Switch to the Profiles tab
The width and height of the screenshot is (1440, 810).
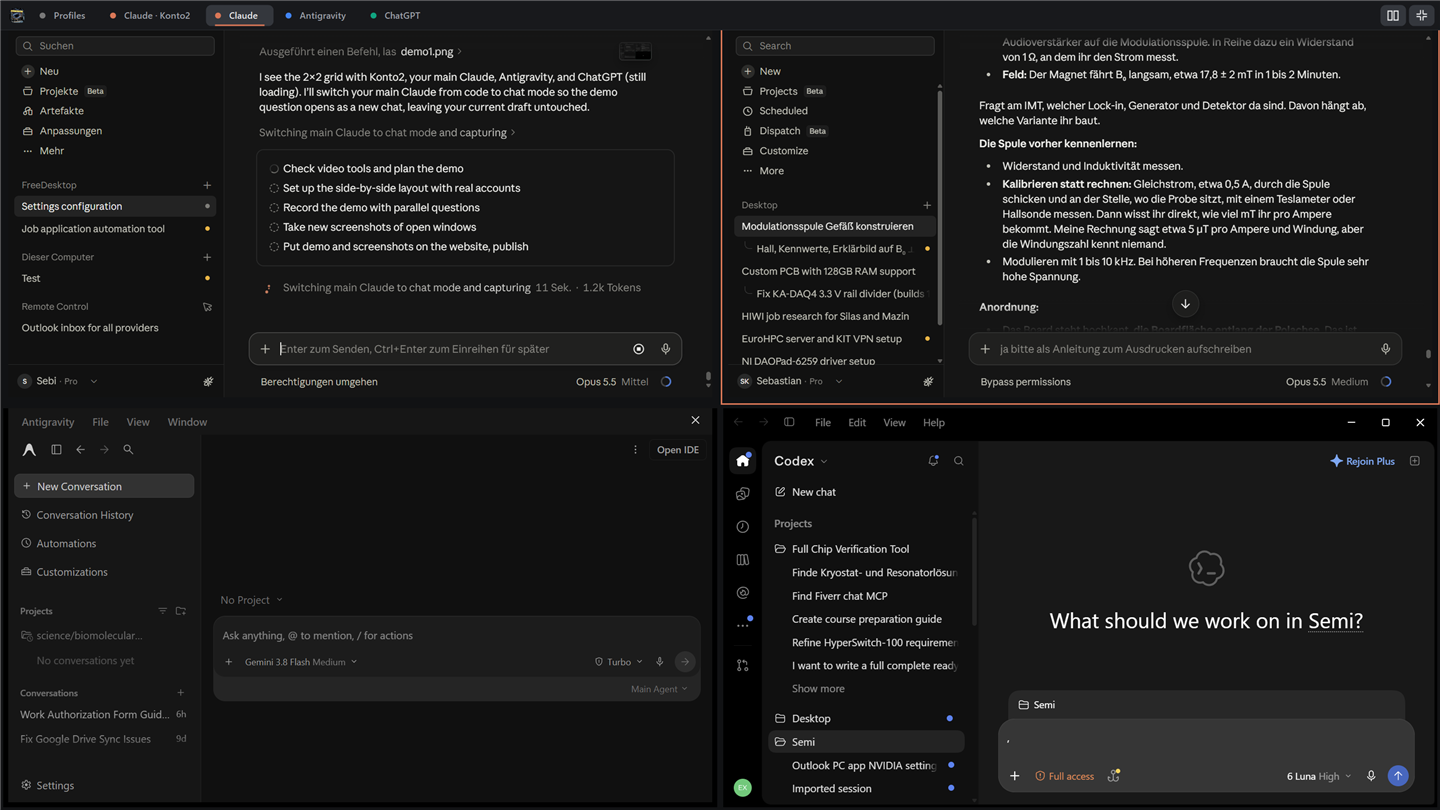62,16
